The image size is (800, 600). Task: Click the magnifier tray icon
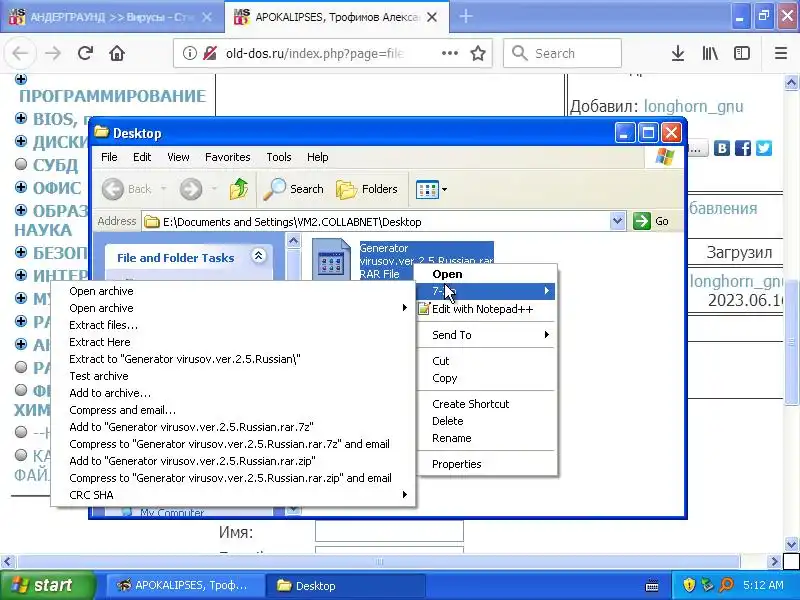click(726, 585)
